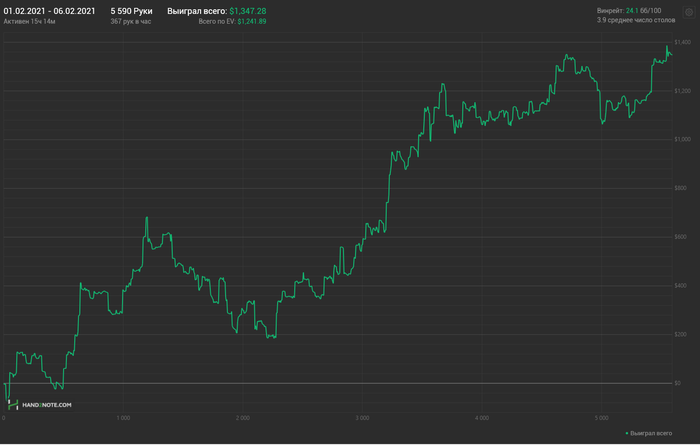Select the winrate value 24.1 бб/100
700x445 pixels.
(x=643, y=11)
